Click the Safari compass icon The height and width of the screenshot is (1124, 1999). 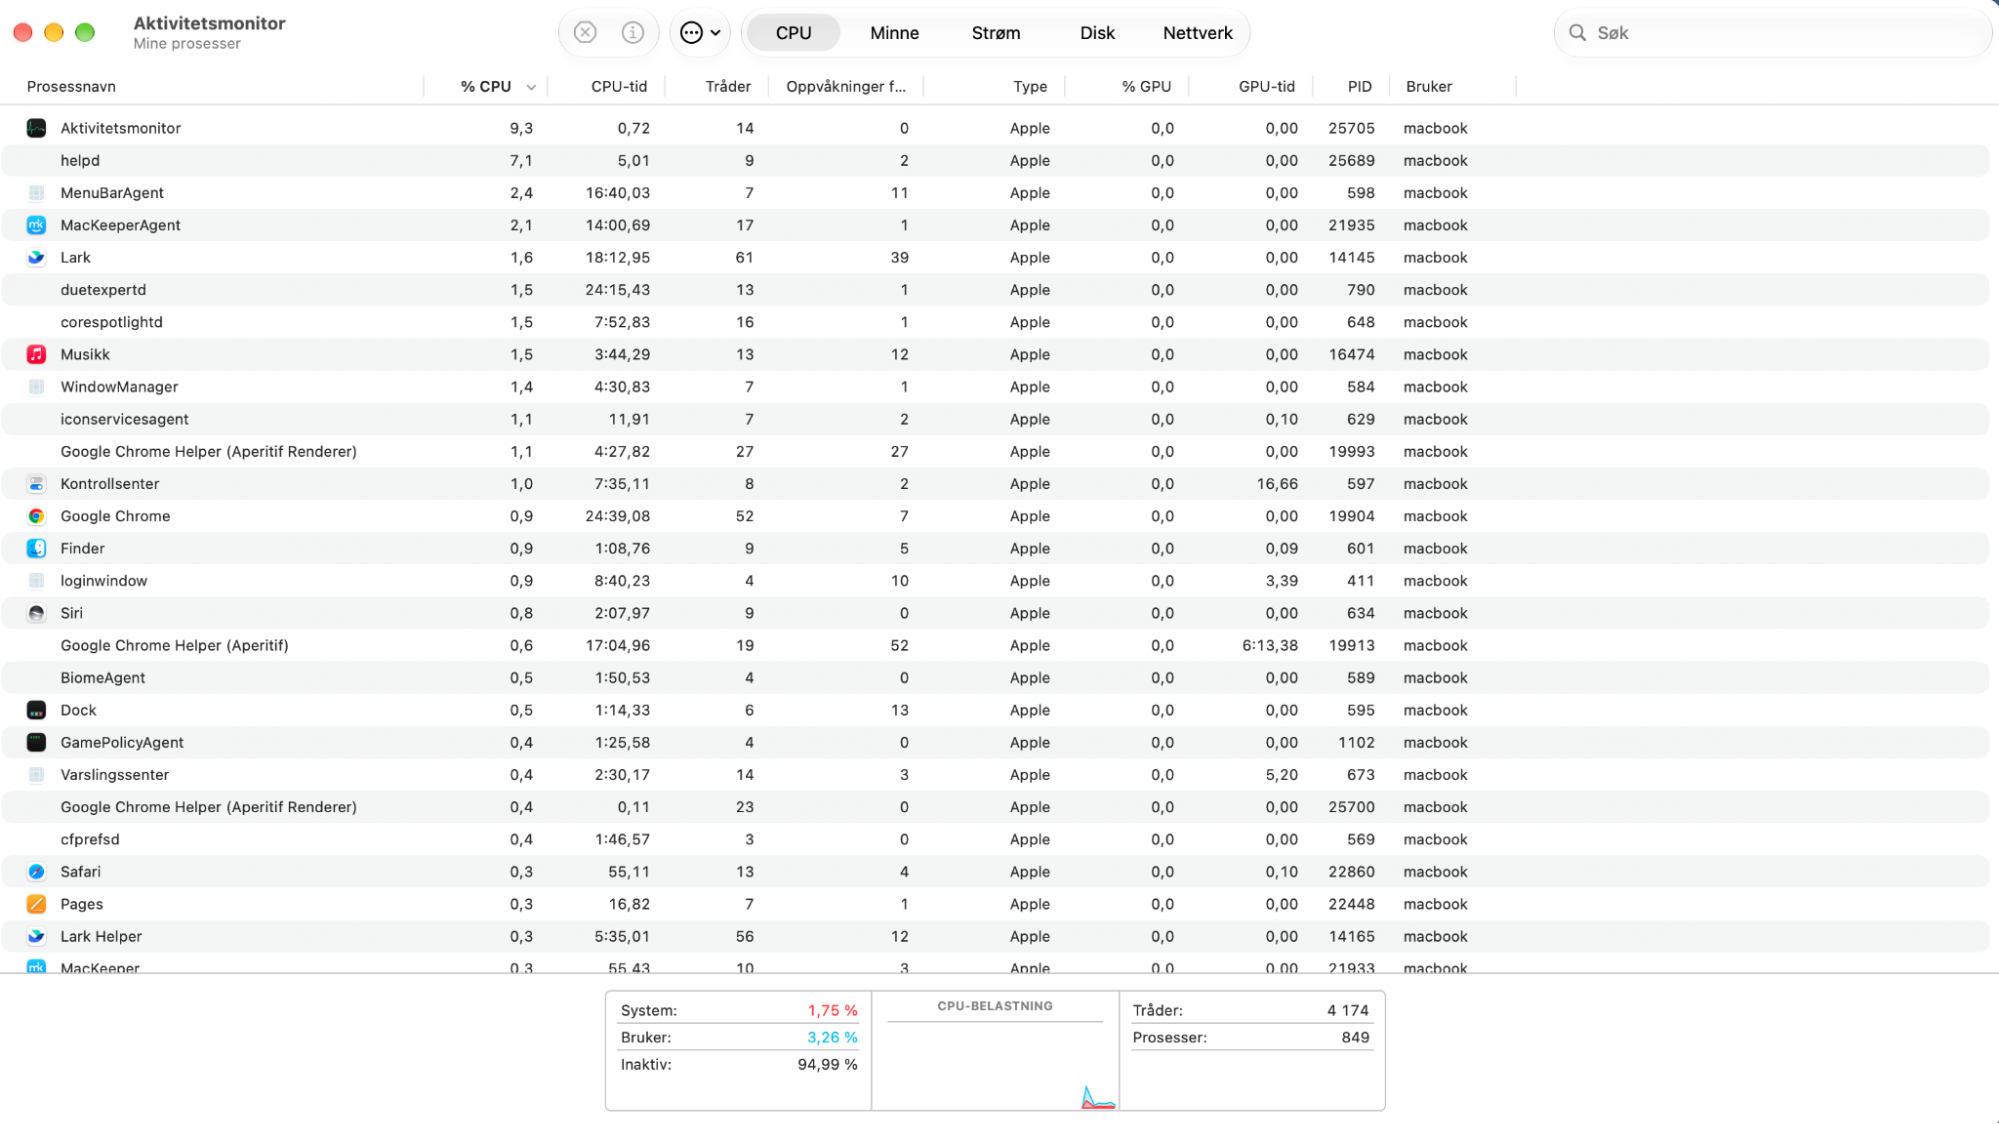36,872
